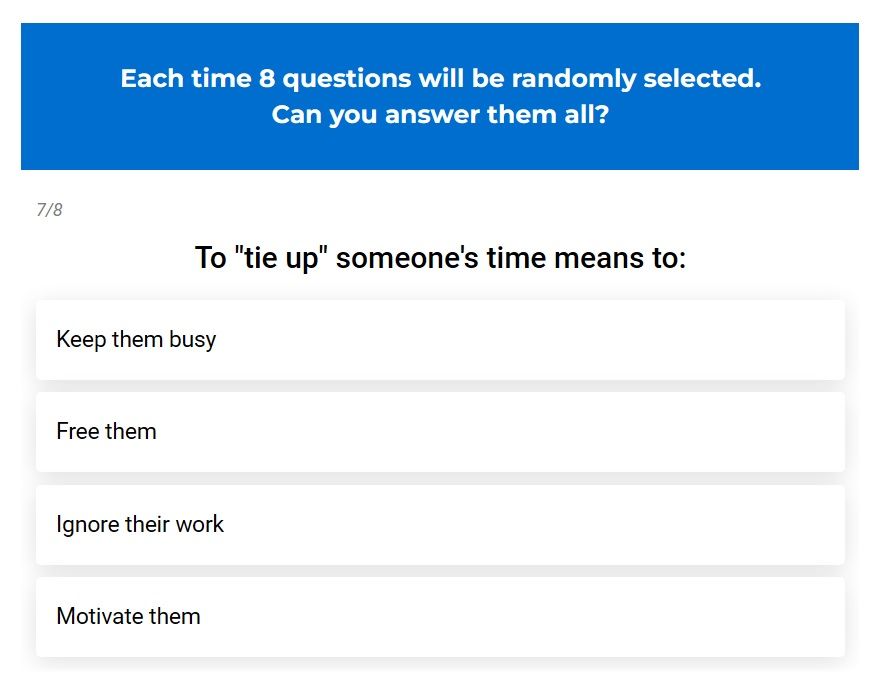
Task: Choose the "Free them" answer option
Action: pos(440,432)
